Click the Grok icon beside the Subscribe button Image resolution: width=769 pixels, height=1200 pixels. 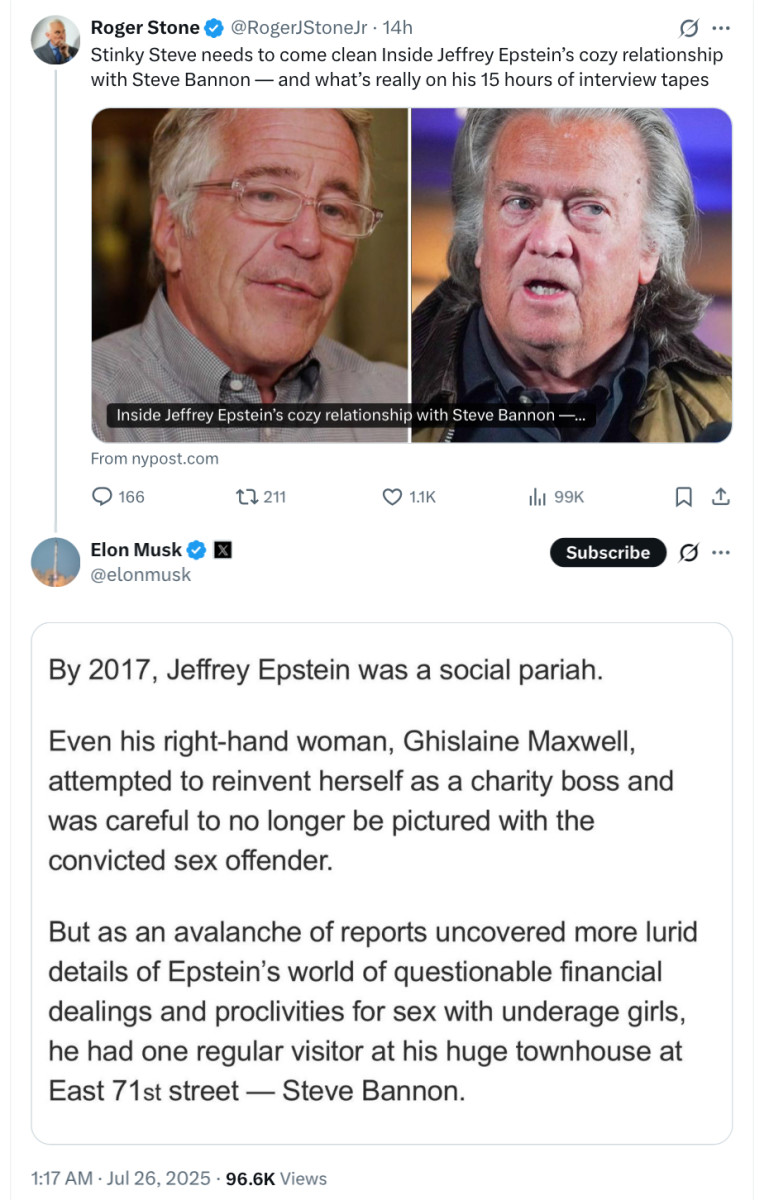(688, 552)
